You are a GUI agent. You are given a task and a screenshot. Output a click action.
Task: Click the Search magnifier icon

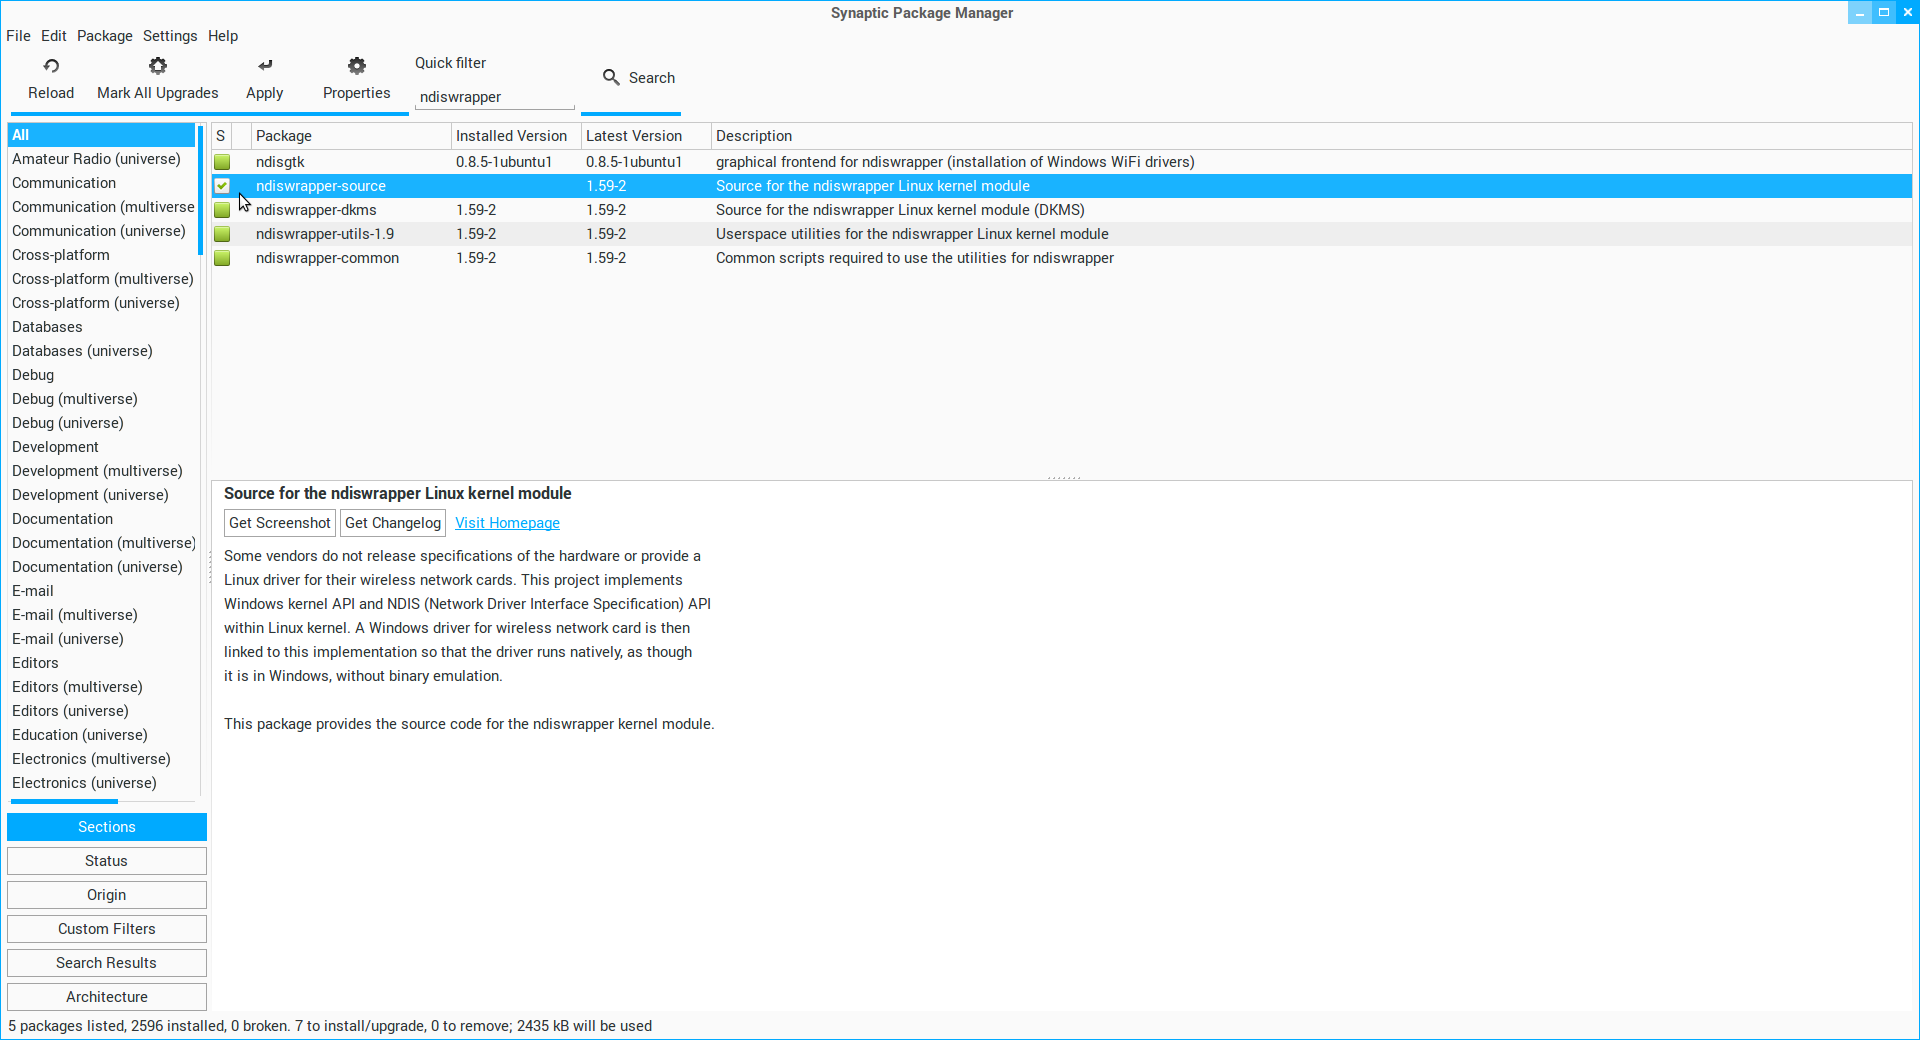click(611, 77)
